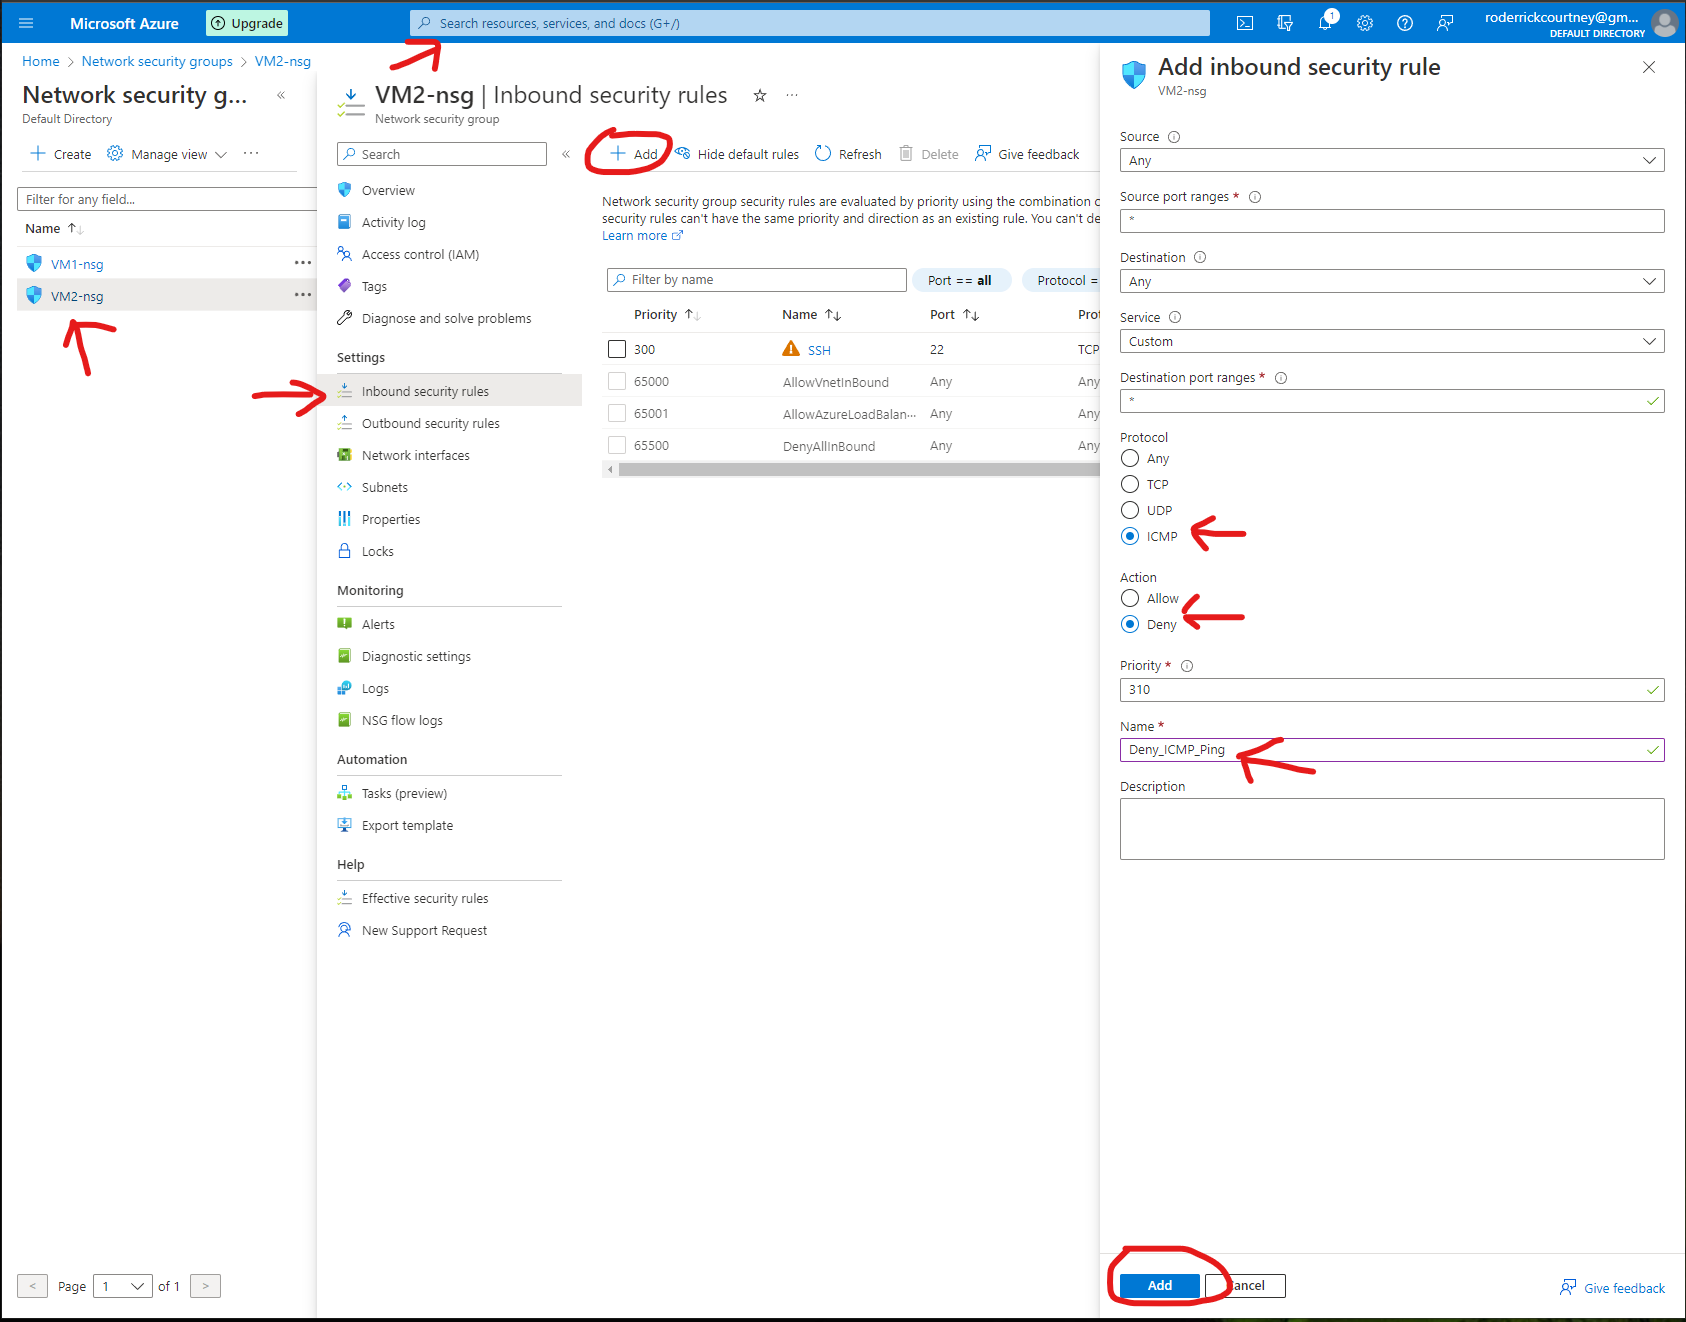
Task: Expand the Manage view dropdown
Action: pyautogui.click(x=167, y=154)
